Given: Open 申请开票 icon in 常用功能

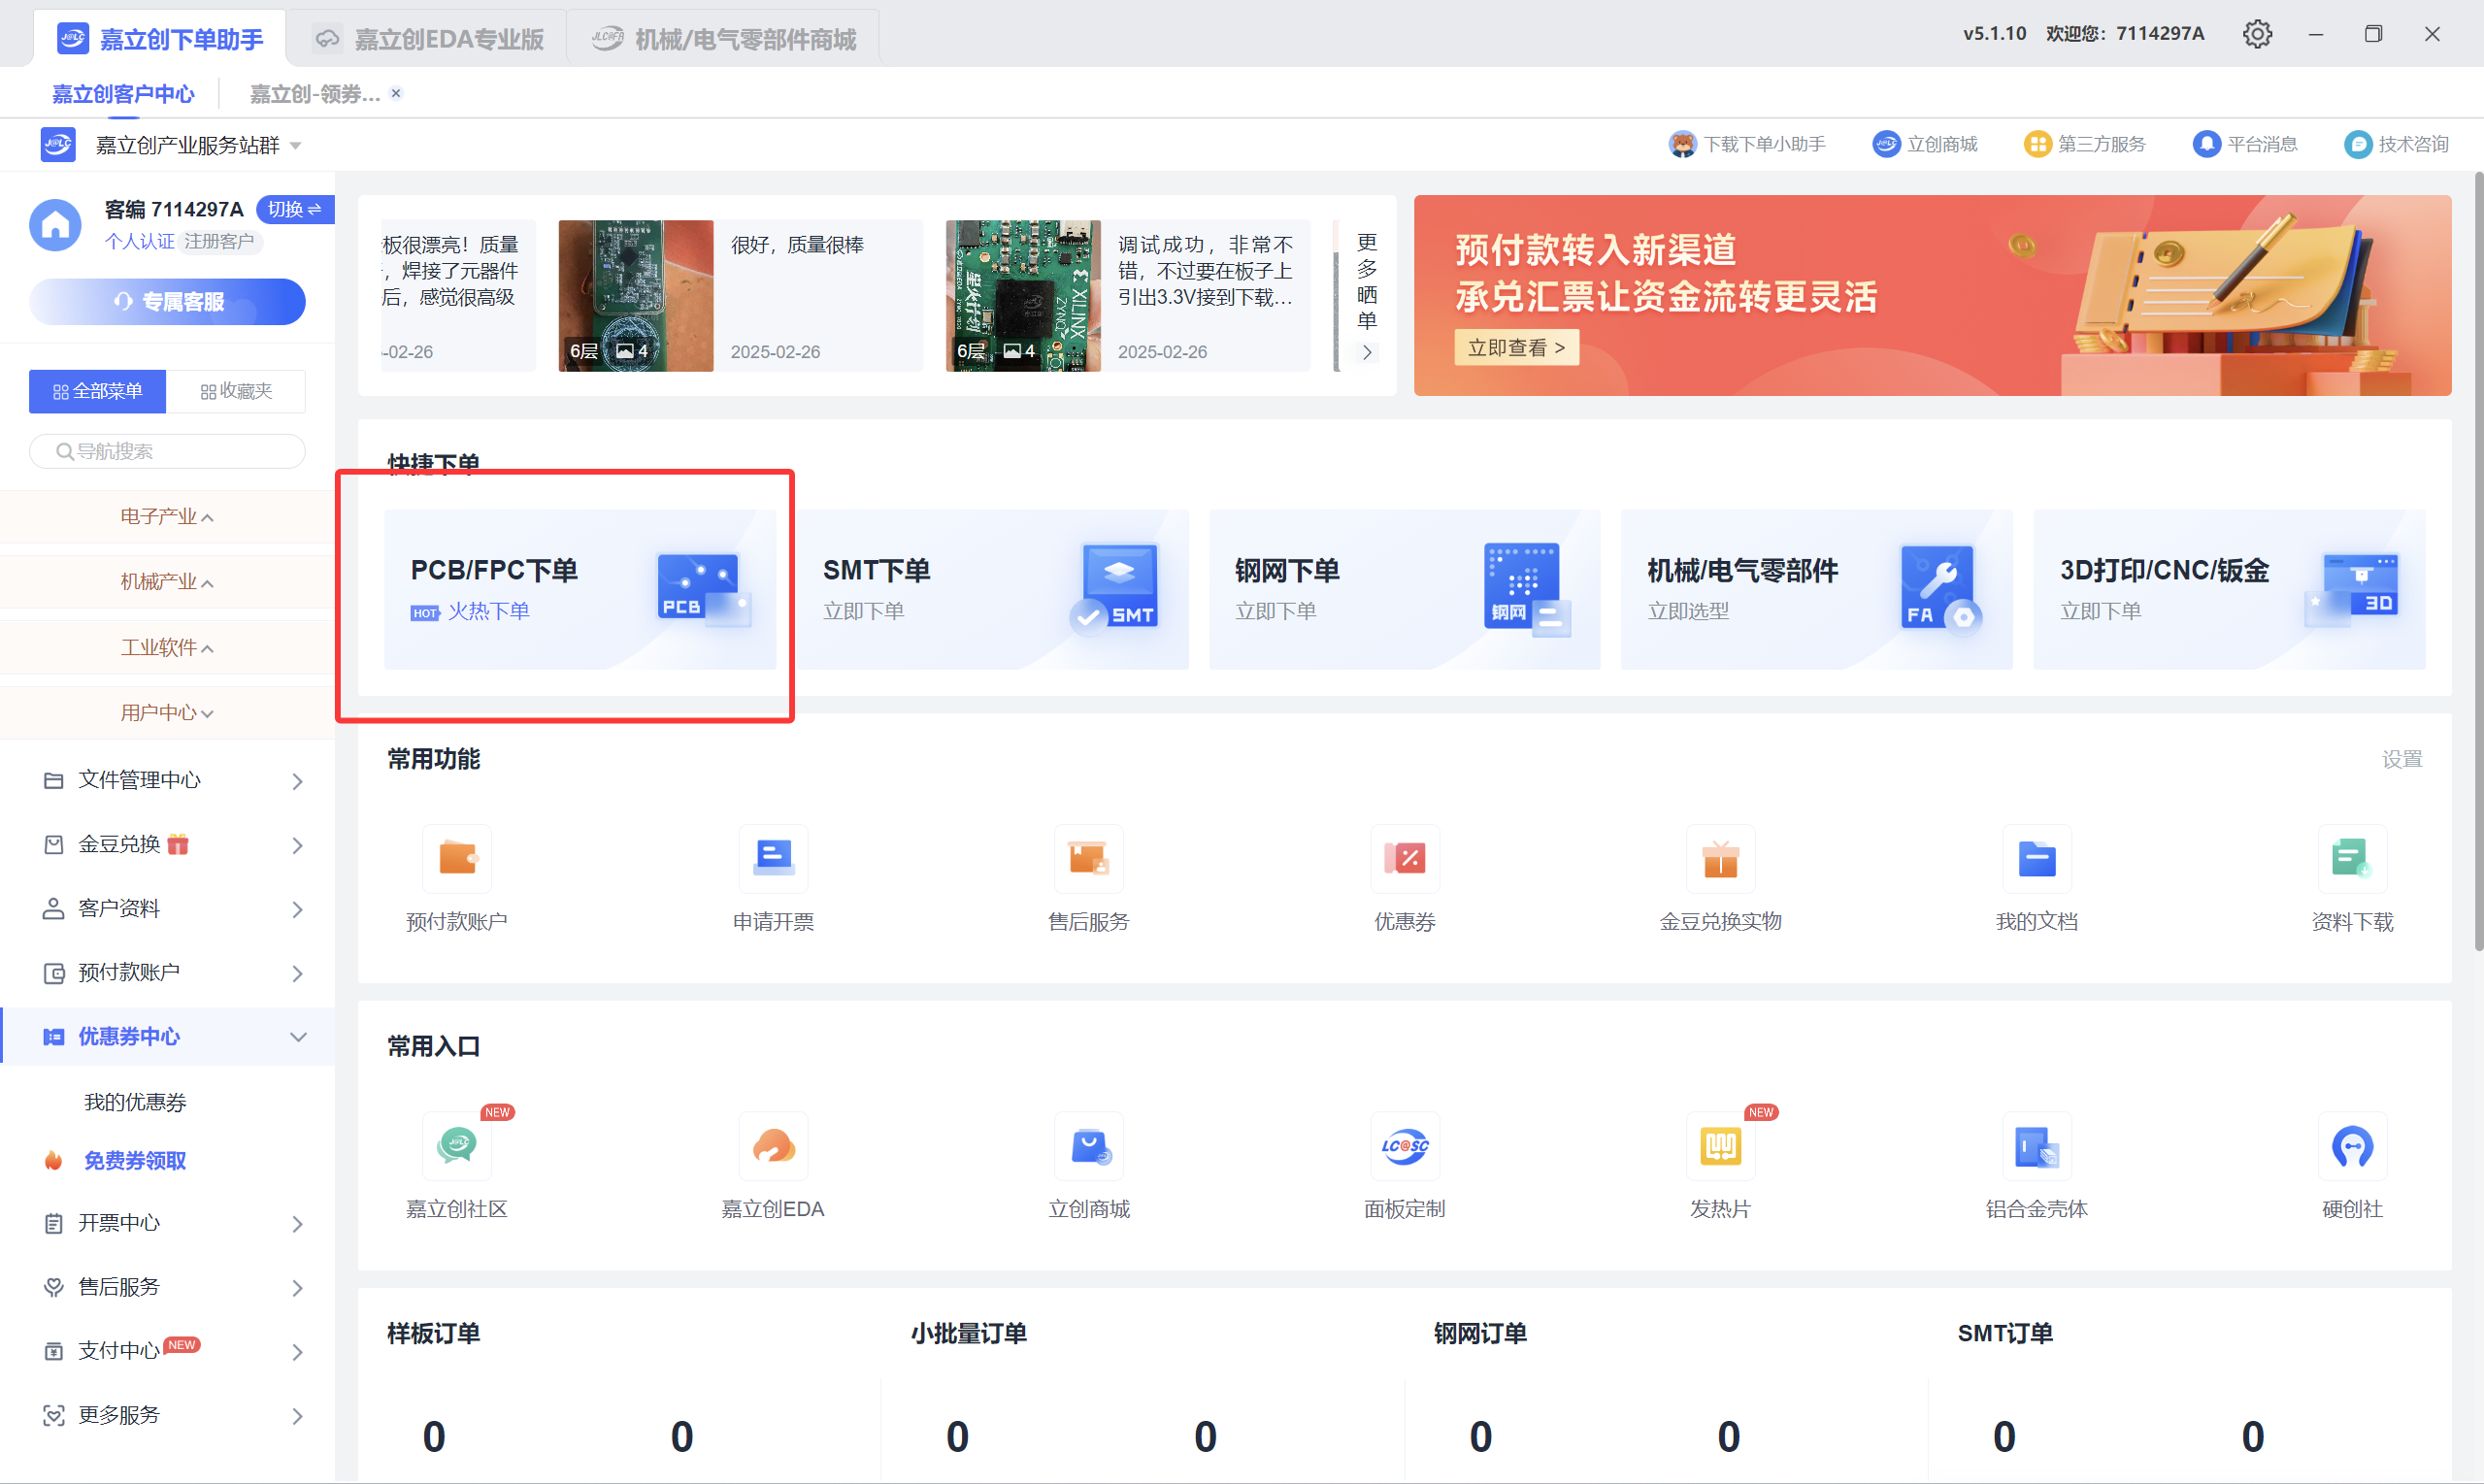Looking at the screenshot, I should pos(773,858).
